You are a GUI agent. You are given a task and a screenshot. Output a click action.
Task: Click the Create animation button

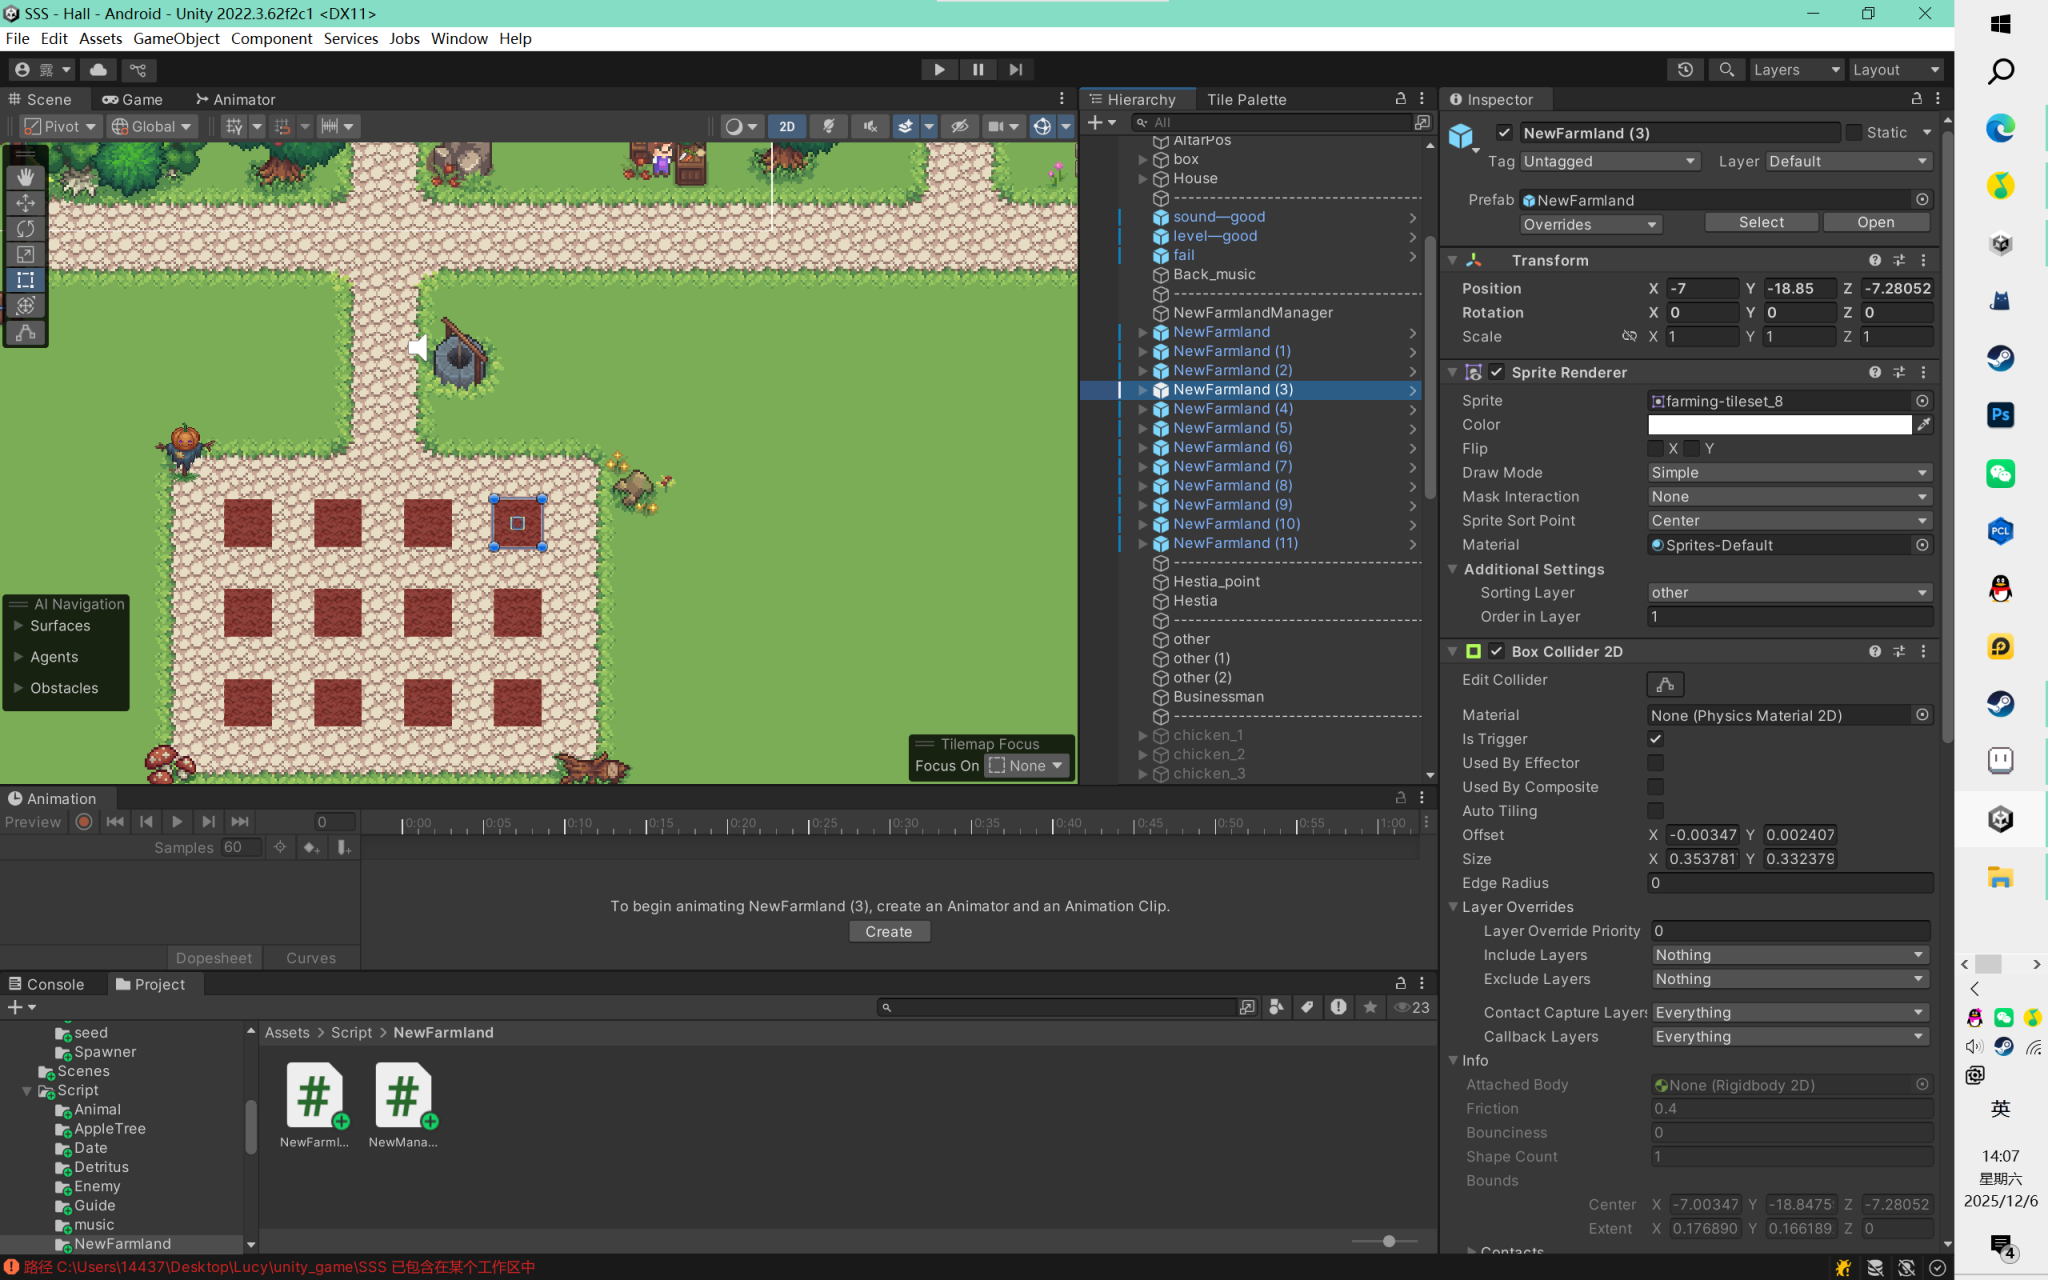[888, 931]
